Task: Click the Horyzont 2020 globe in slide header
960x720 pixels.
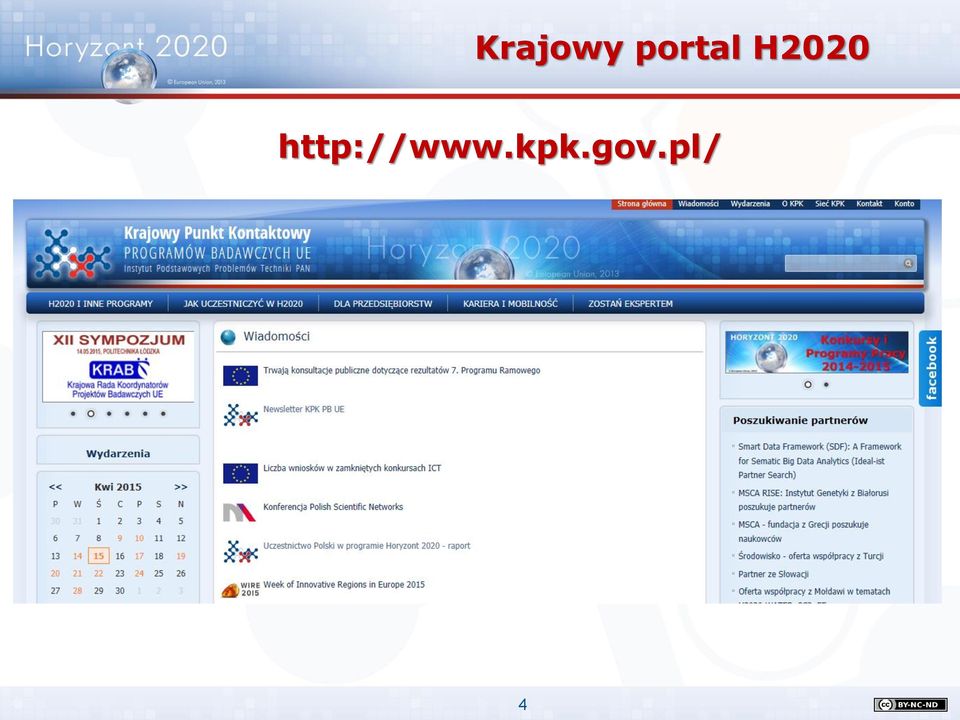Action: coord(129,75)
